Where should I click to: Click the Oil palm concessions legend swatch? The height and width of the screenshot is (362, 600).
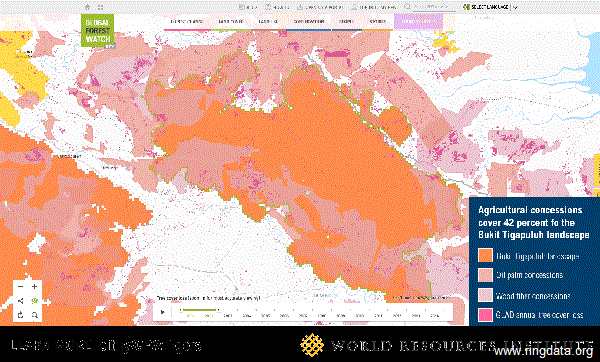point(485,275)
